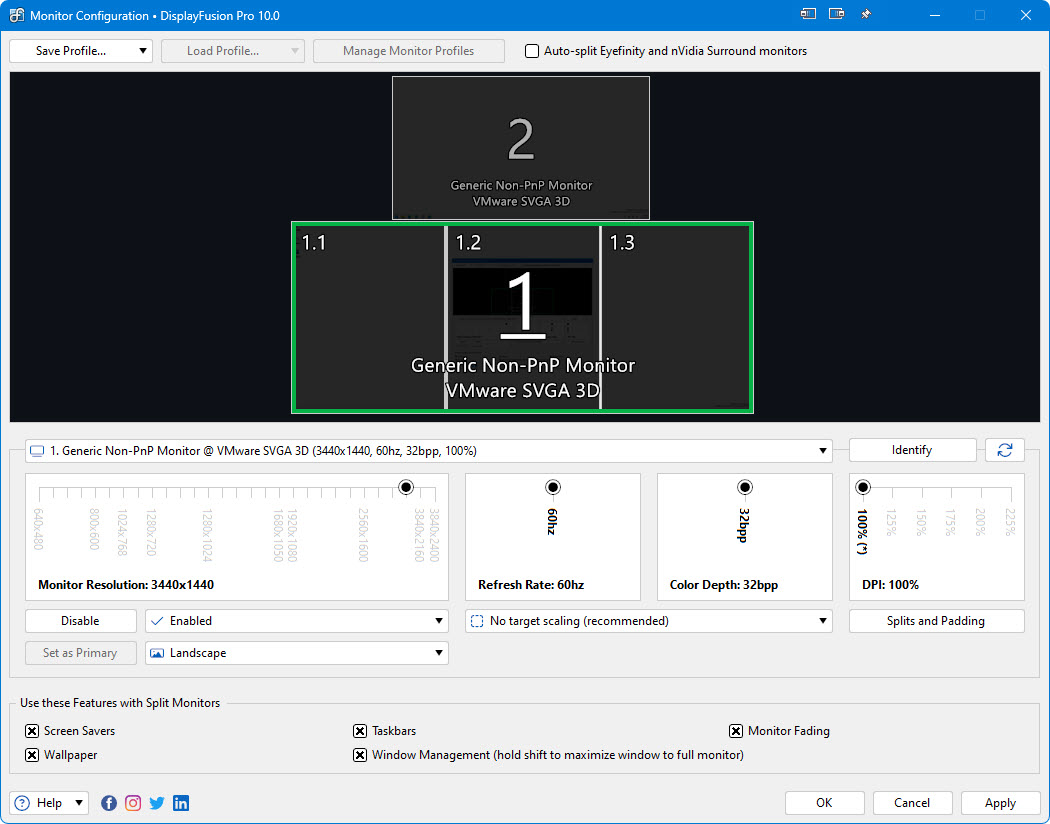
Task: Open the Twitter link icon
Action: point(157,803)
